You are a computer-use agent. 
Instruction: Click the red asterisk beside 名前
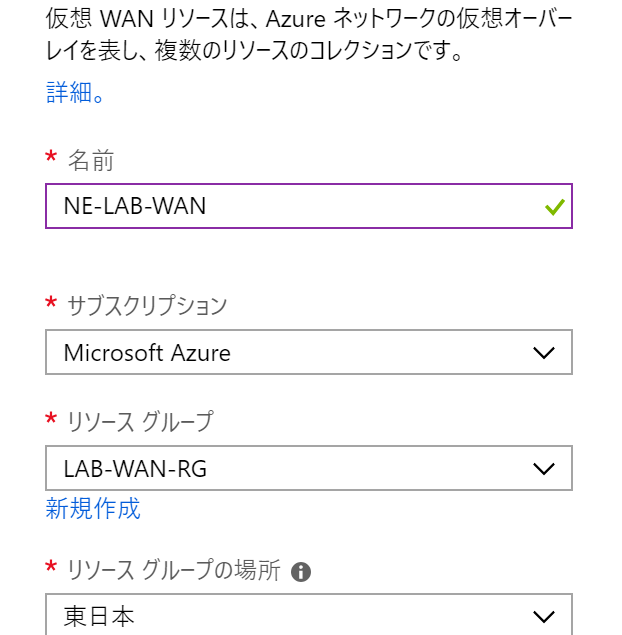point(51,158)
